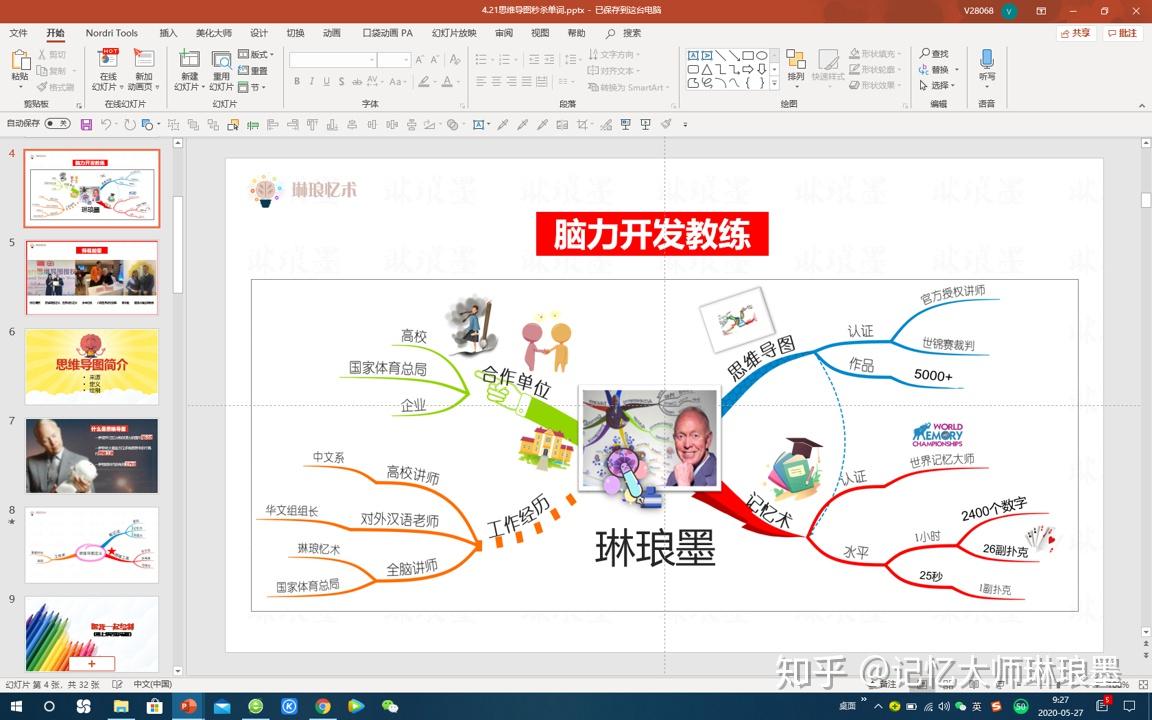Open the Layout dropdown
The width and height of the screenshot is (1152, 720).
tap(256, 54)
